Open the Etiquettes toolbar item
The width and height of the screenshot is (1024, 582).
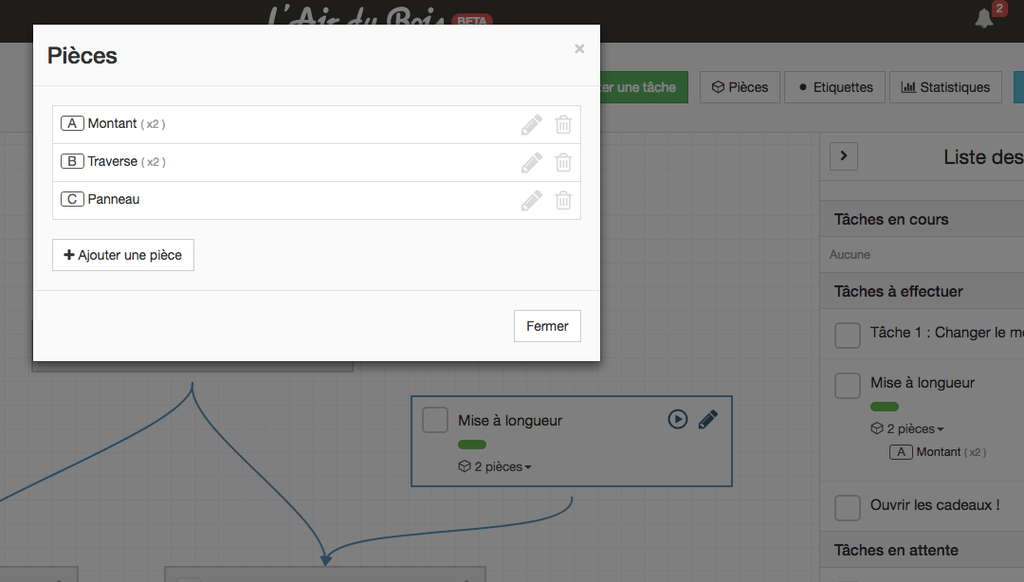pos(835,87)
